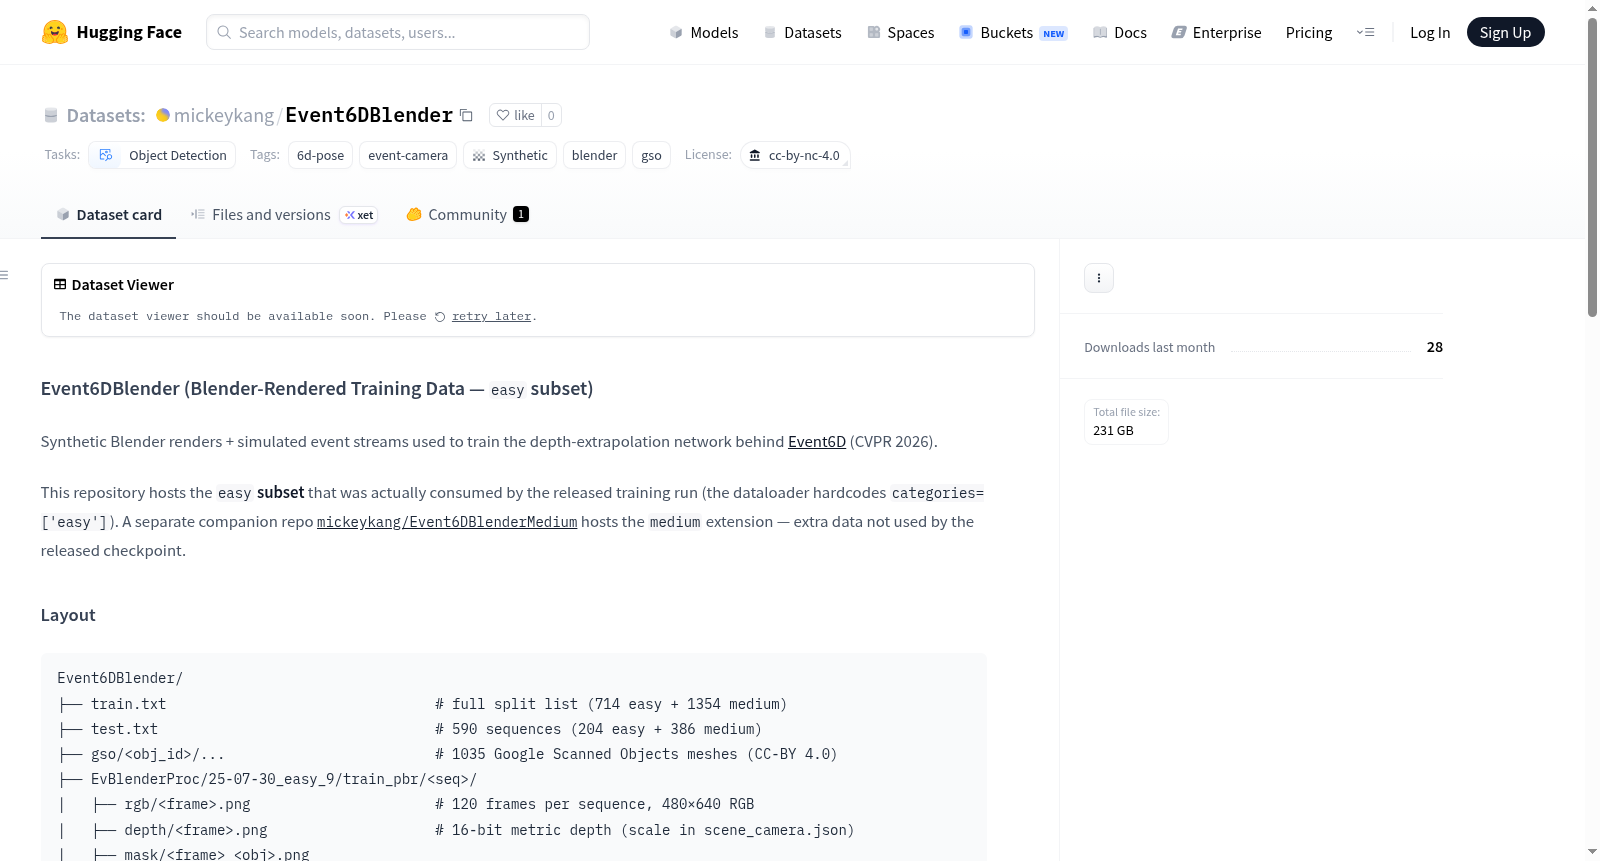Viewport: 1600px width, 861px height.
Task: Open the mickeykang/Event6DBlenderMedium repo link
Action: (447, 522)
